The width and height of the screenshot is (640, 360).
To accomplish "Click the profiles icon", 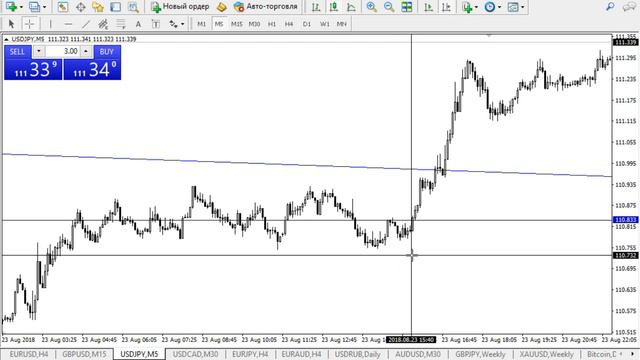I will tap(35, 7).
